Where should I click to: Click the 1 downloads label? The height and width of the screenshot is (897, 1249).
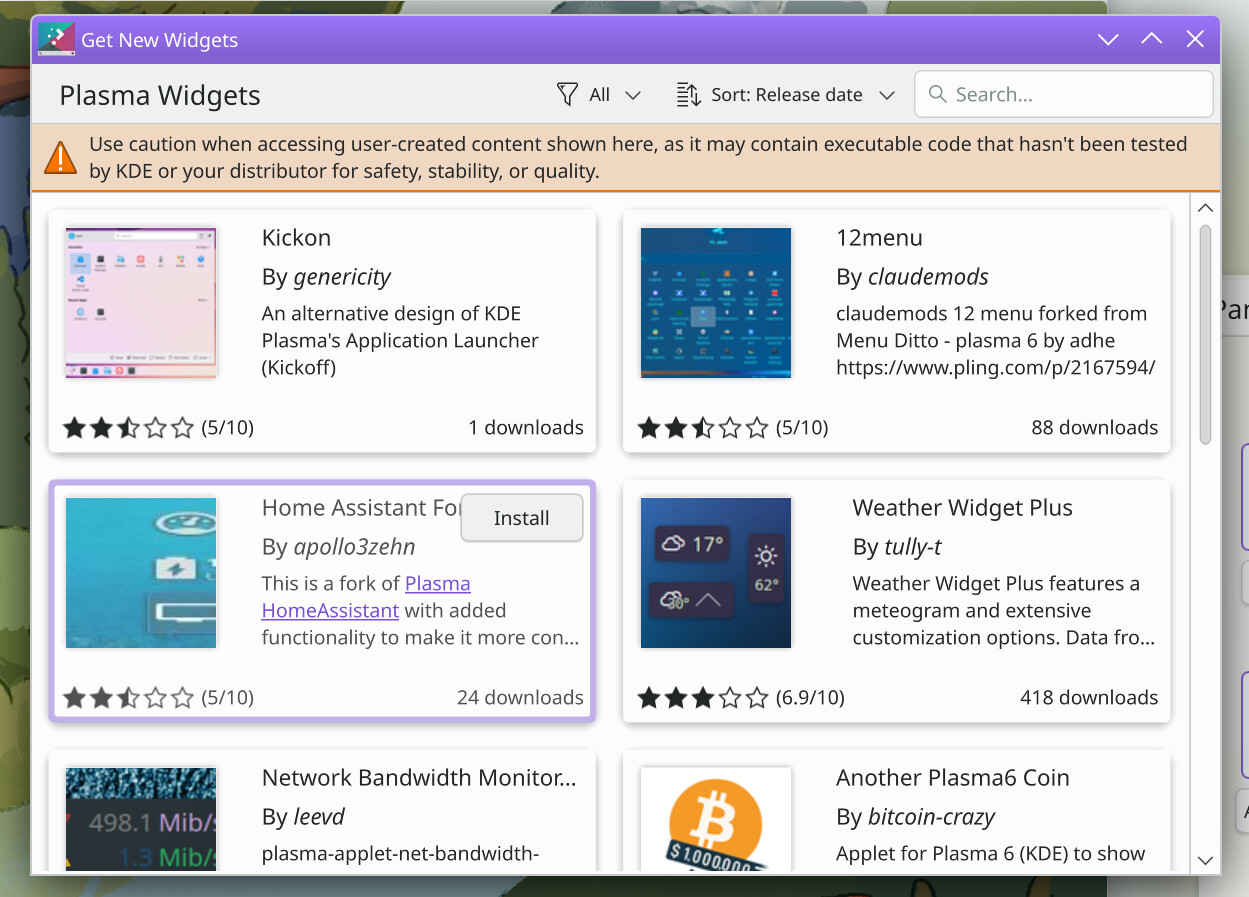point(526,428)
